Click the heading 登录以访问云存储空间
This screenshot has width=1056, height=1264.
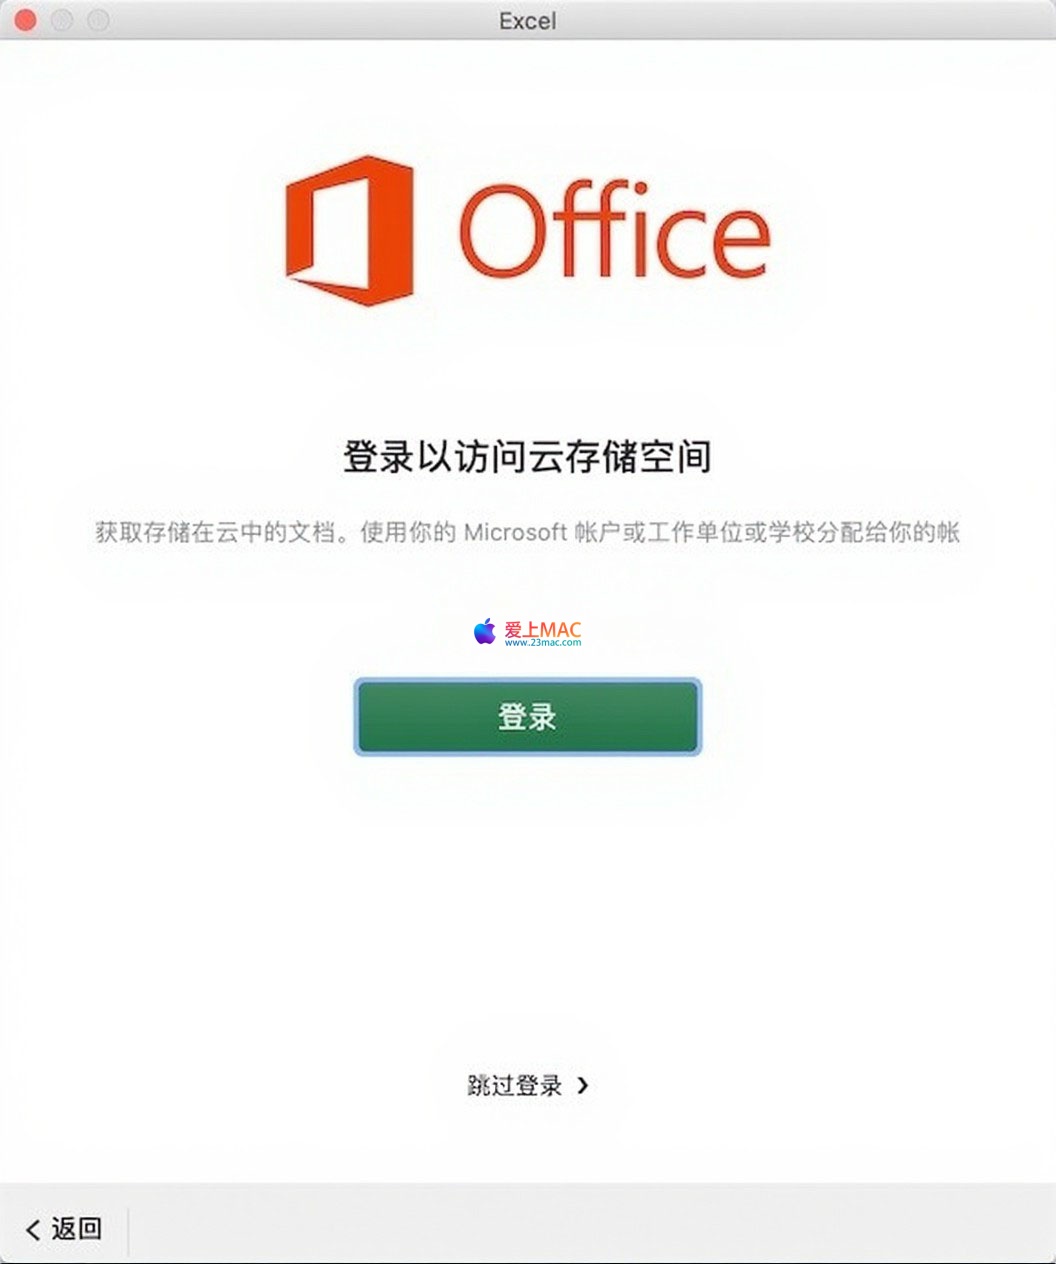click(527, 458)
